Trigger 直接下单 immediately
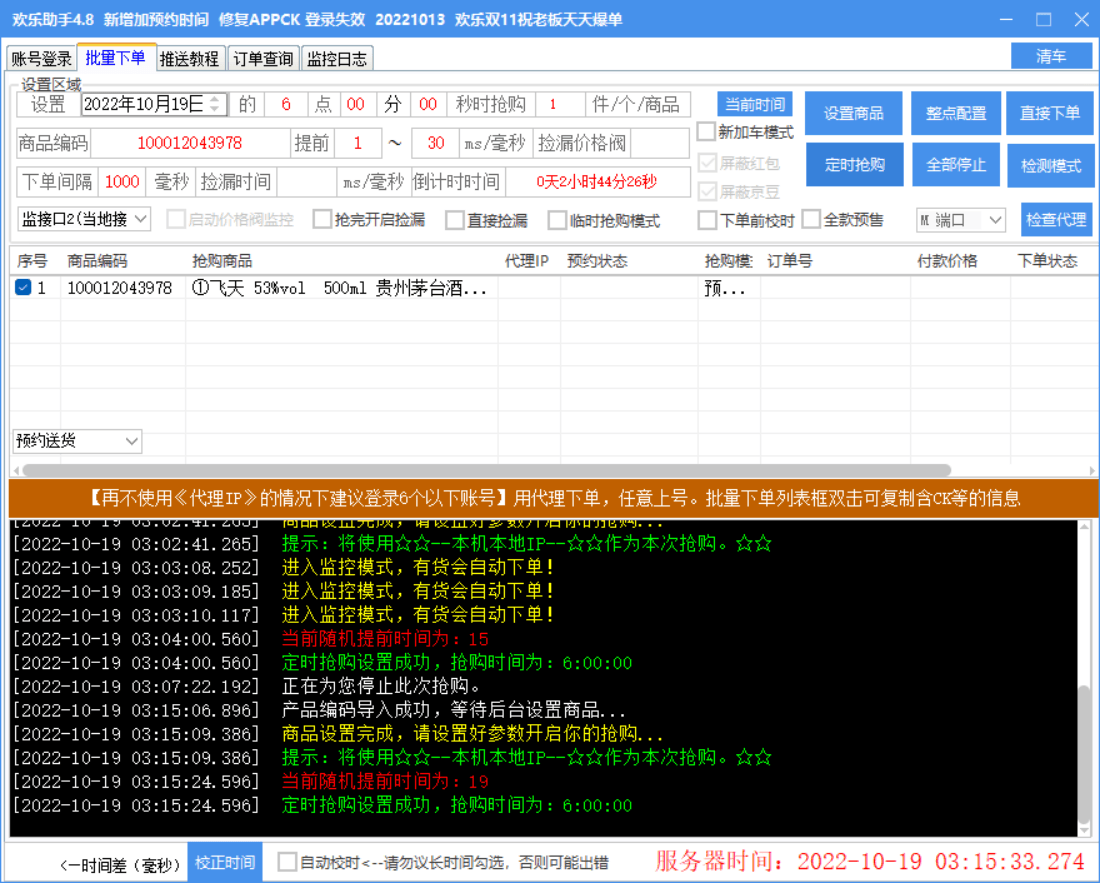 coord(1051,113)
